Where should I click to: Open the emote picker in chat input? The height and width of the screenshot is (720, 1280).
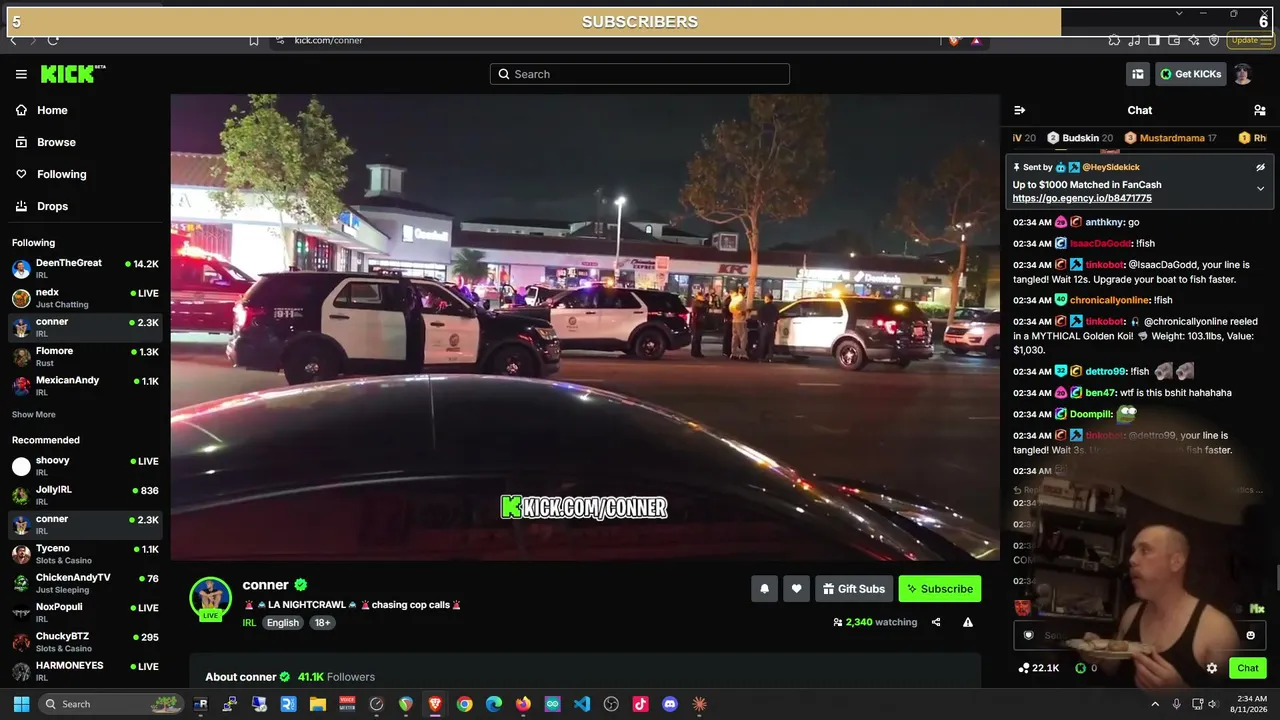pos(1250,635)
